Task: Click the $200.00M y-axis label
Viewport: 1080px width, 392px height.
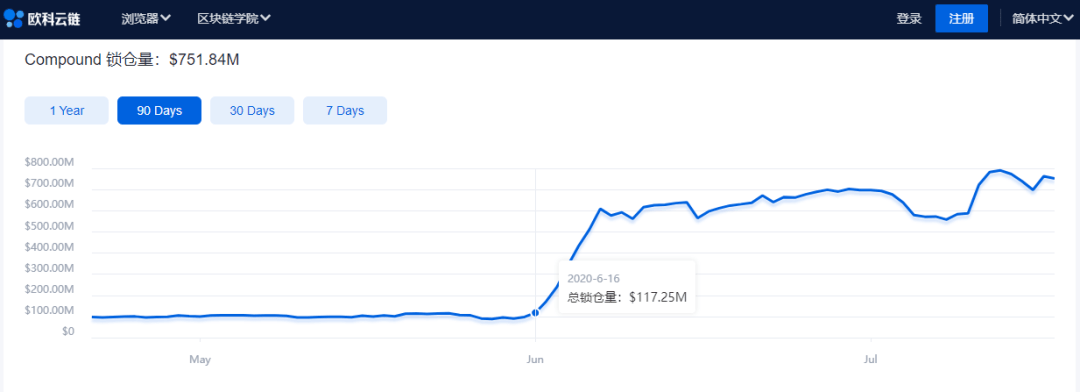Action: pos(49,289)
